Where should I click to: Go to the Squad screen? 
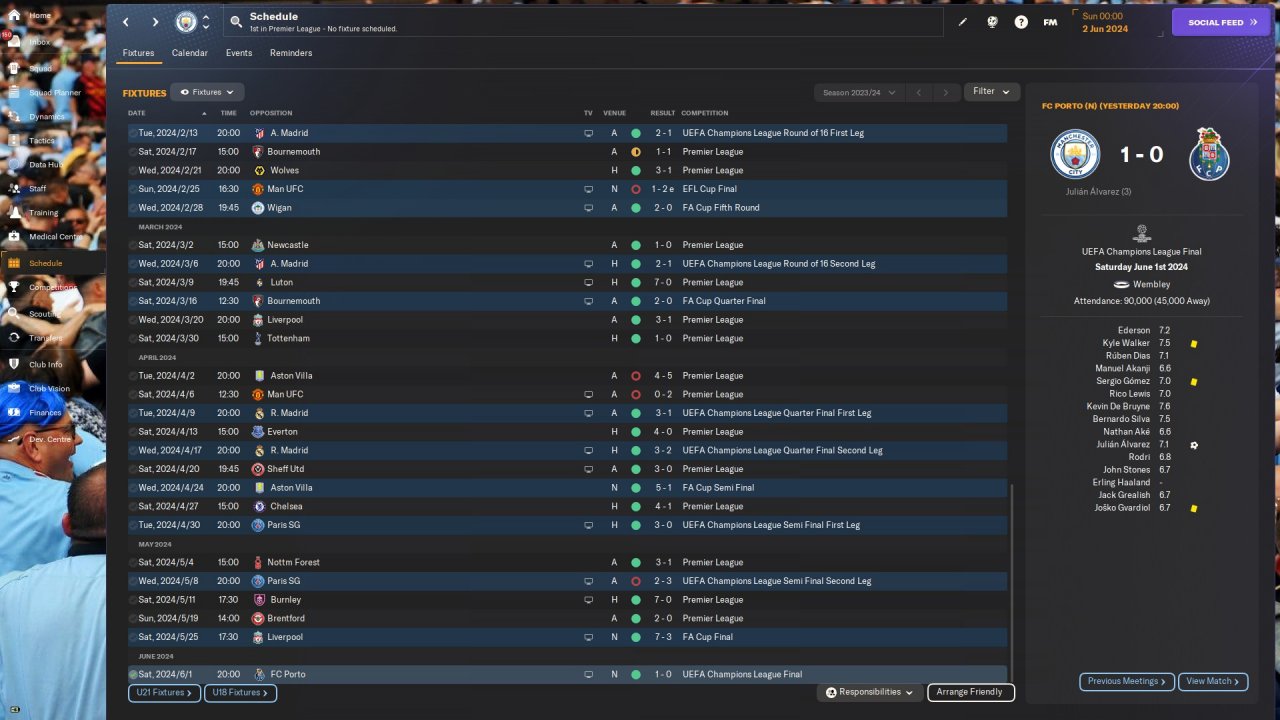click(x=40, y=68)
